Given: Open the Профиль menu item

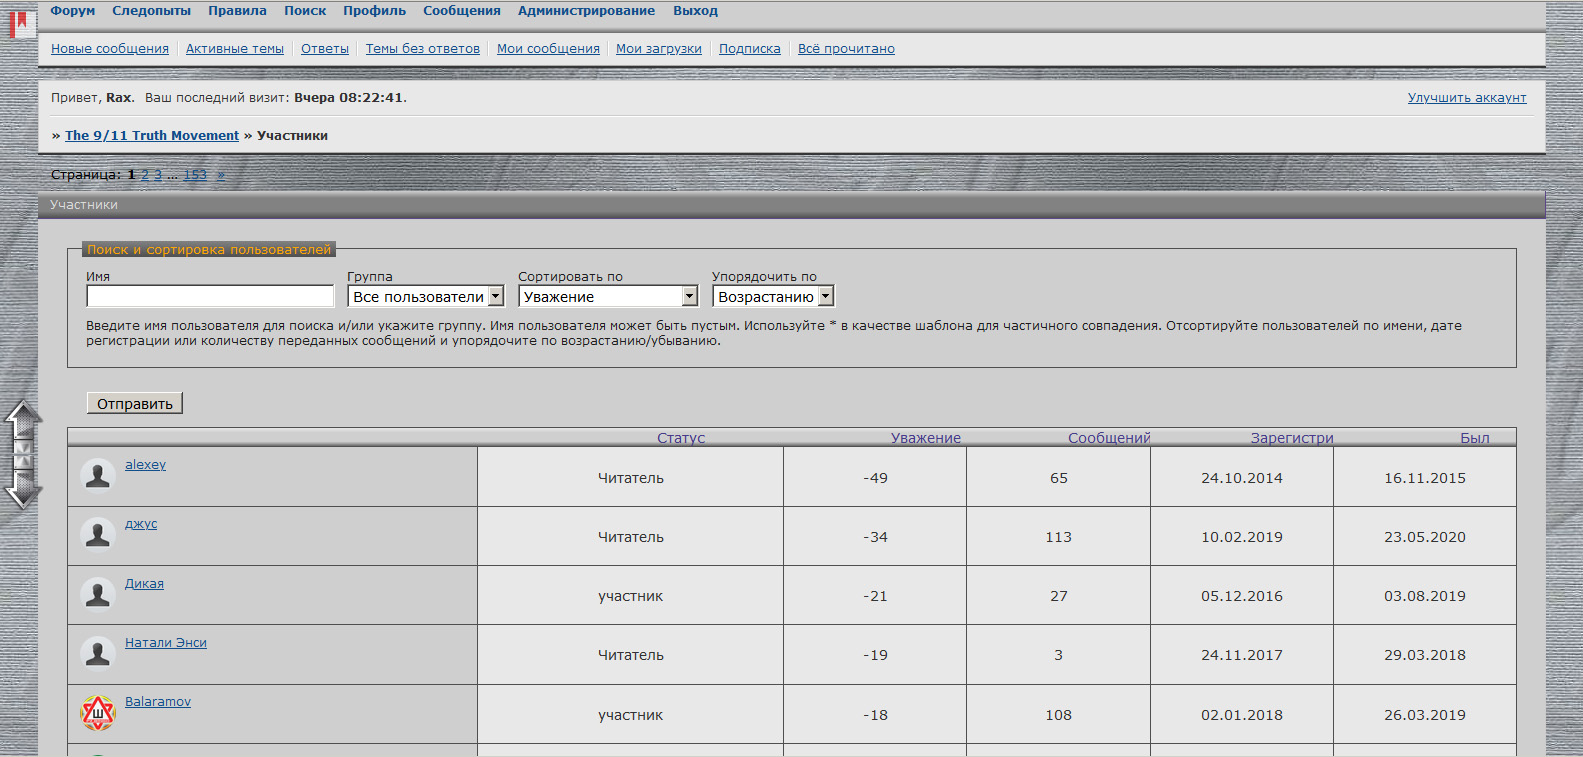Looking at the screenshot, I should click(x=375, y=11).
